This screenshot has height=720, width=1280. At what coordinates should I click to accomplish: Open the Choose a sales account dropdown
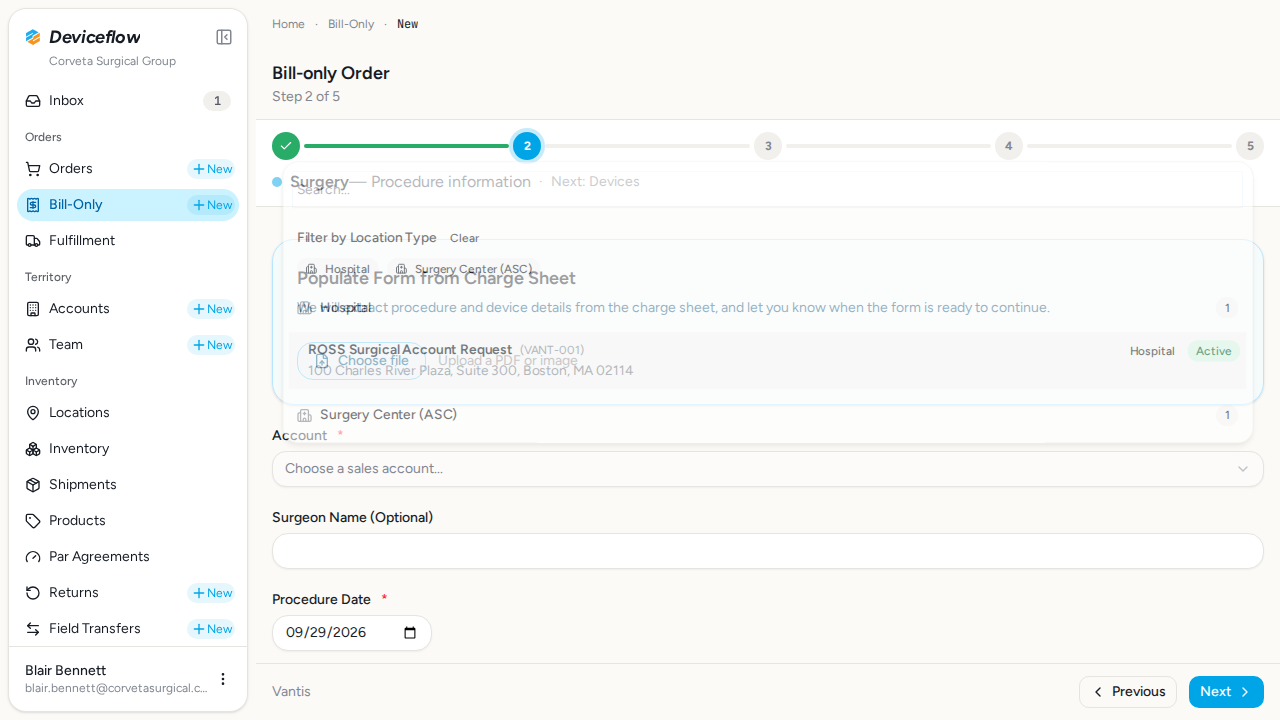coord(768,469)
